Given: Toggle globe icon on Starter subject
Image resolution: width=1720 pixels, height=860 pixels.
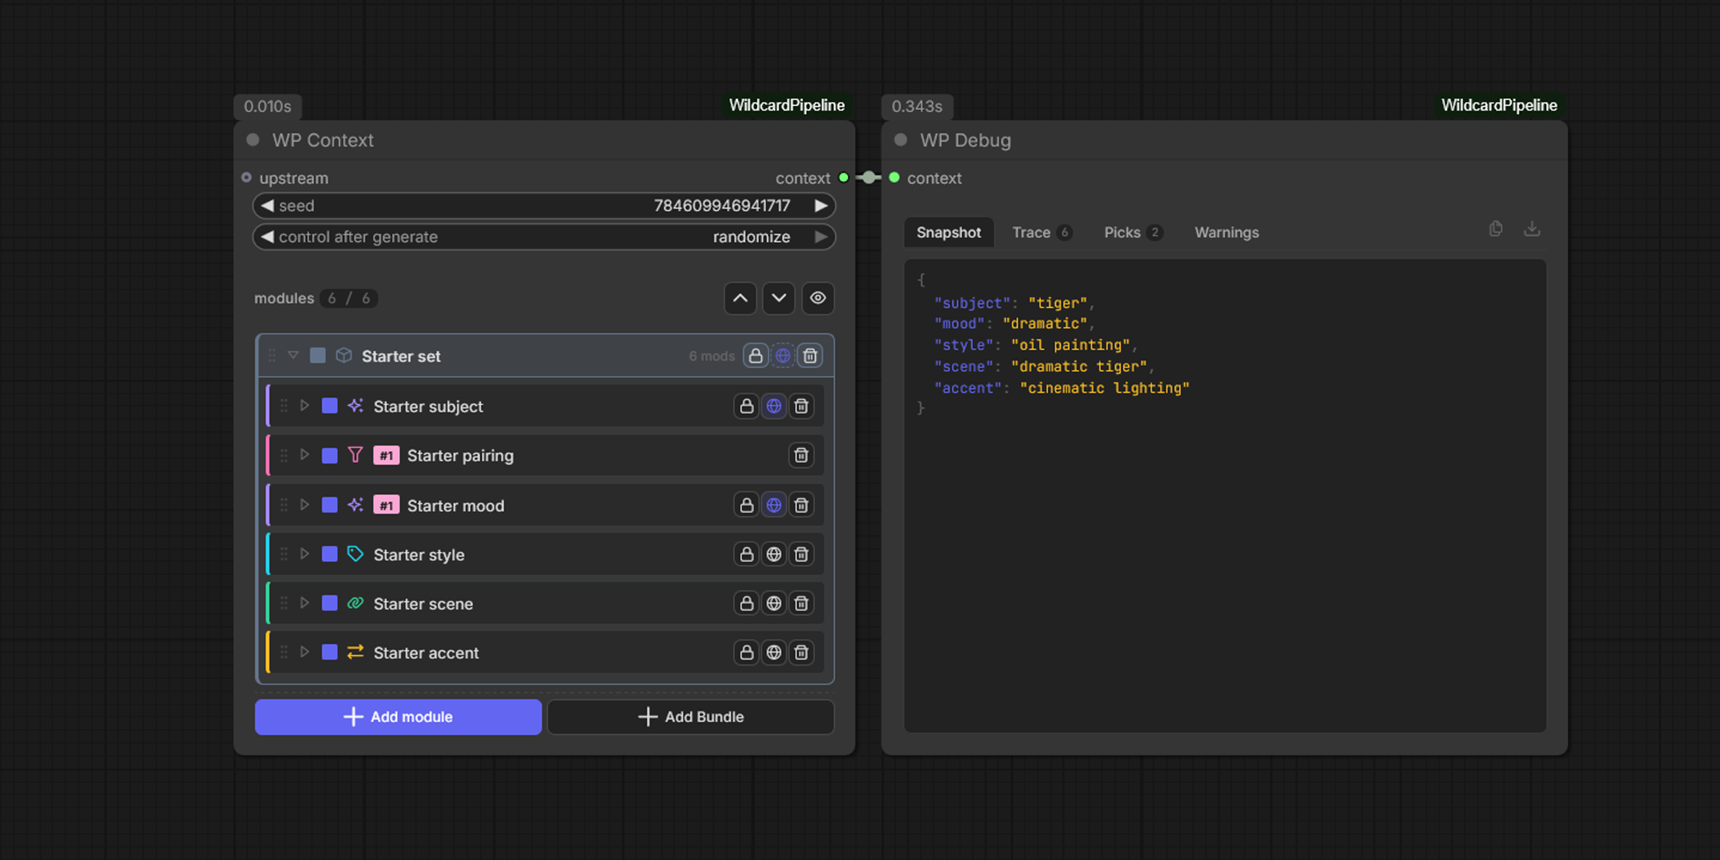Looking at the screenshot, I should [x=774, y=406].
